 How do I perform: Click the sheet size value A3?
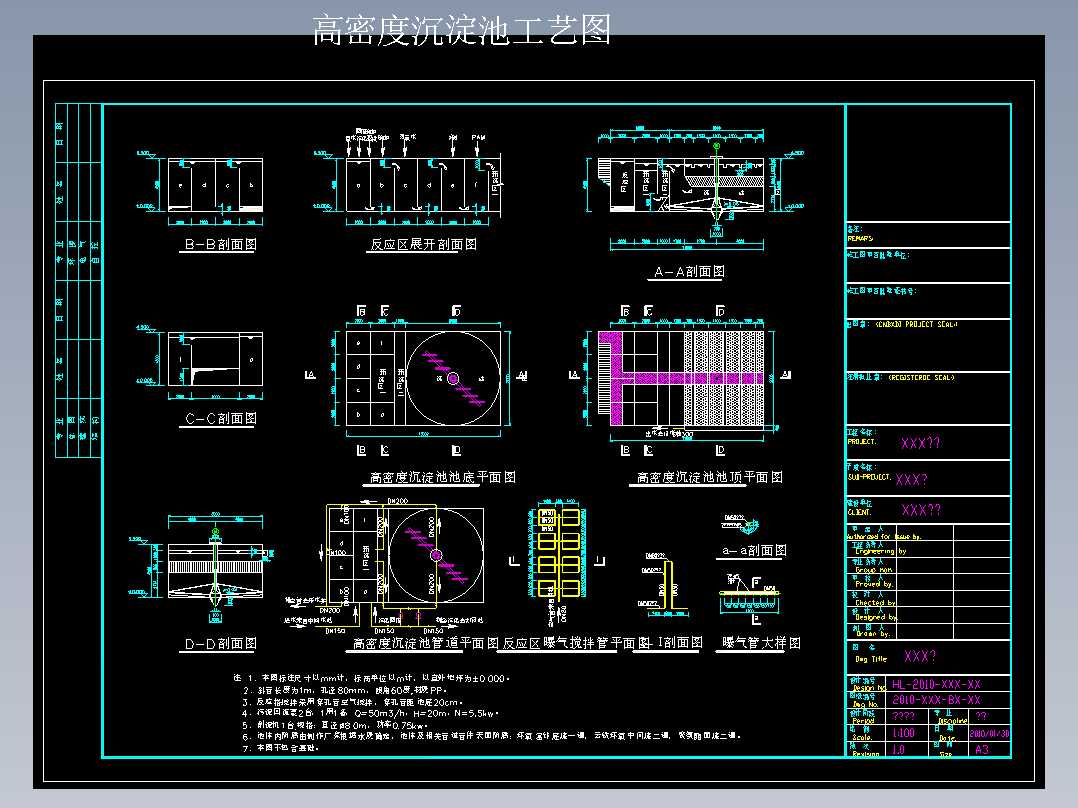(x=982, y=750)
